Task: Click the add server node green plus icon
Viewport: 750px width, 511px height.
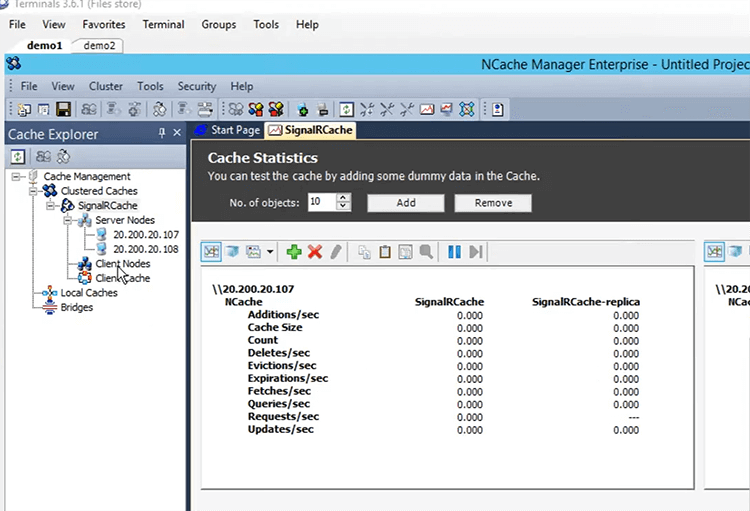Action: [302, 110]
